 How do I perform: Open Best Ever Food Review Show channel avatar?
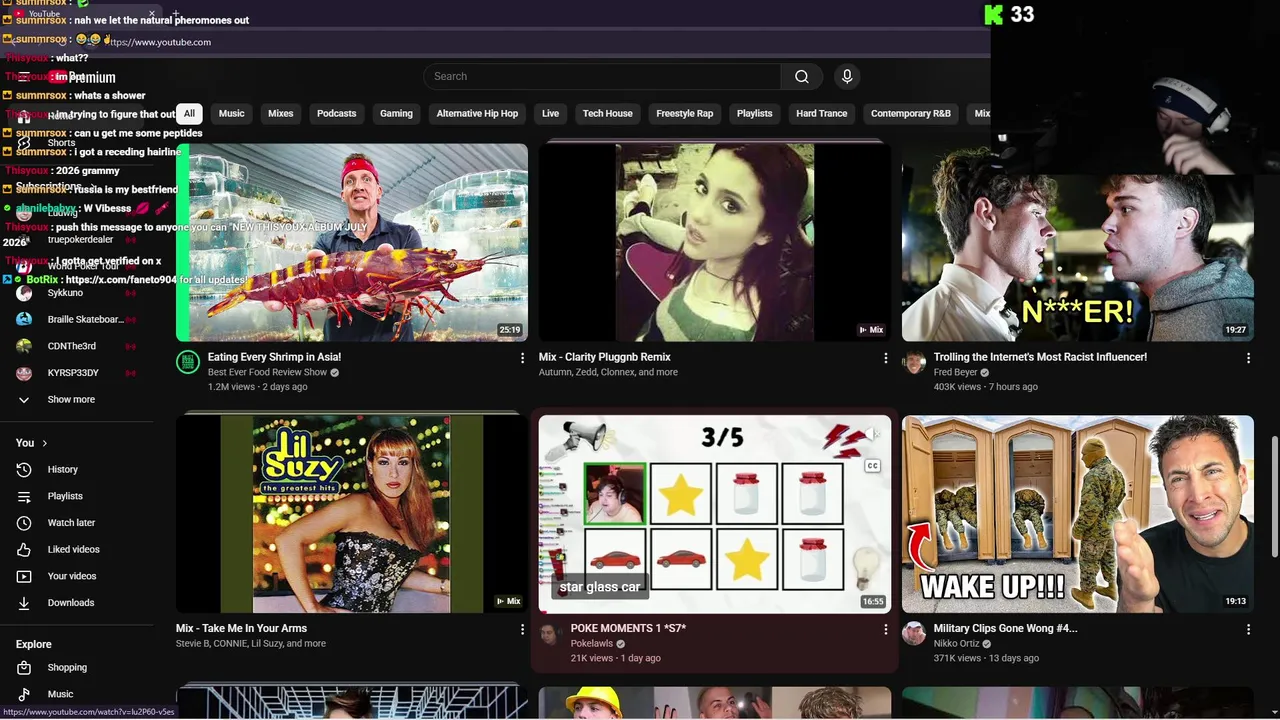[188, 362]
